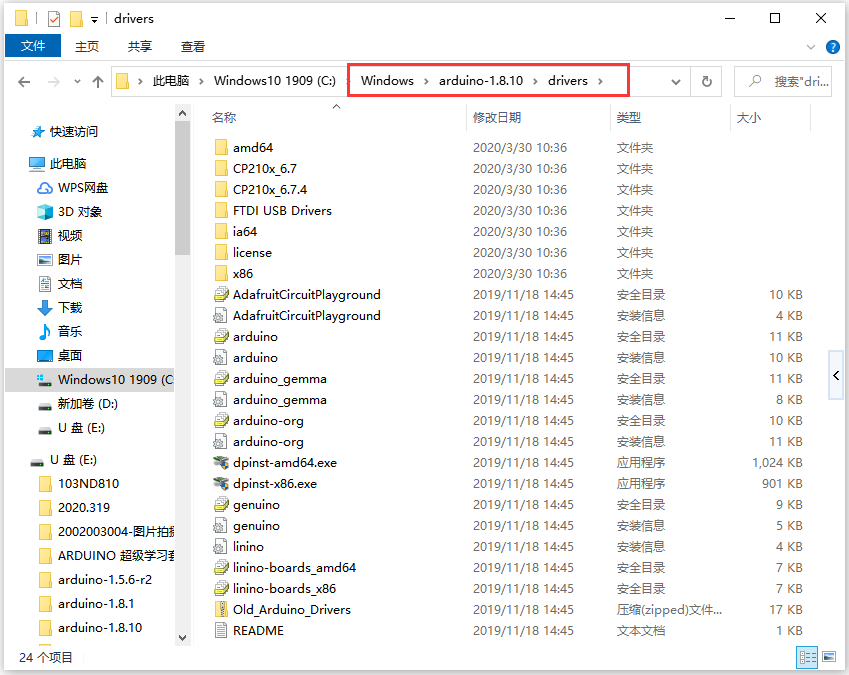This screenshot has height=675, width=849.
Task: Go back to previous folder
Action: (24, 82)
